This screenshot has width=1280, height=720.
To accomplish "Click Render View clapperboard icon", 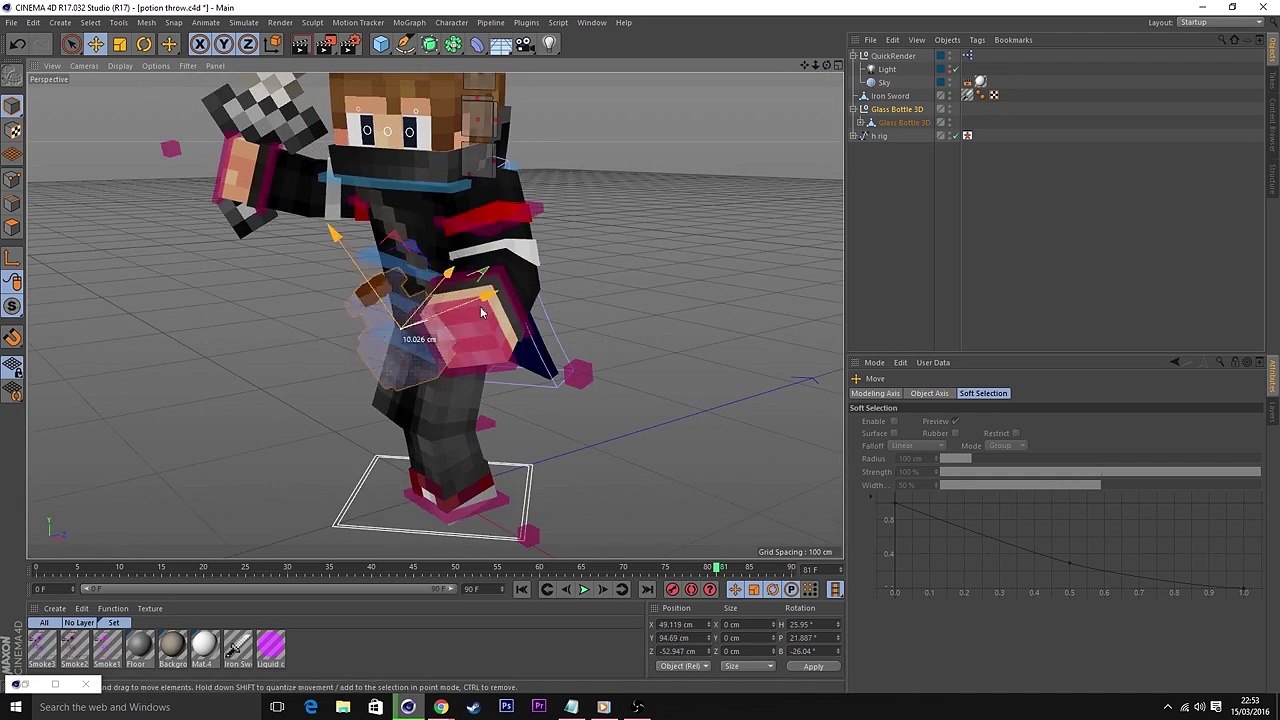I will click(x=301, y=44).
